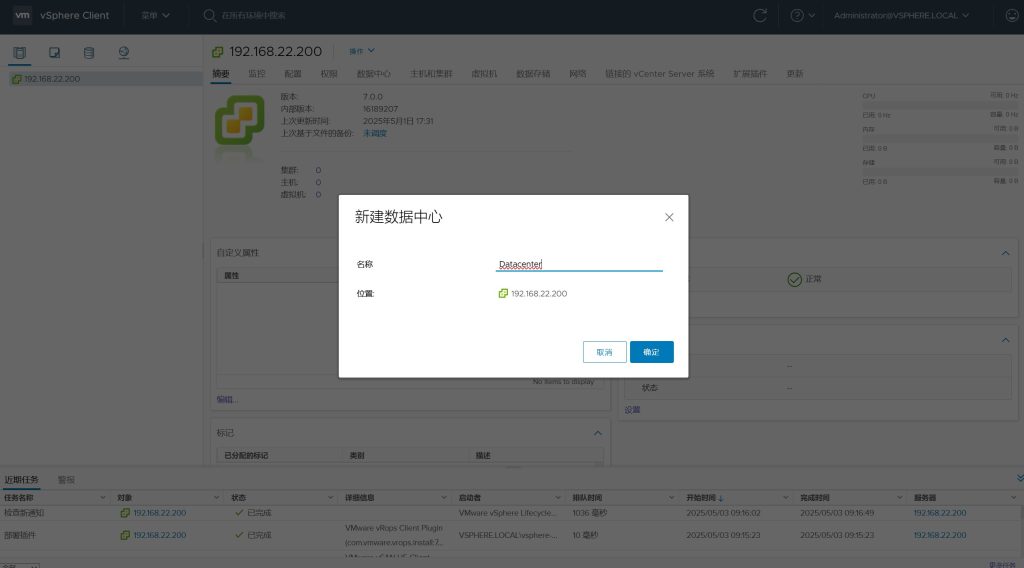Image resolution: width=1024 pixels, height=568 pixels.
Task: Select 192.168.22.200 in the inventory tree
Action: pyautogui.click(x=52, y=79)
